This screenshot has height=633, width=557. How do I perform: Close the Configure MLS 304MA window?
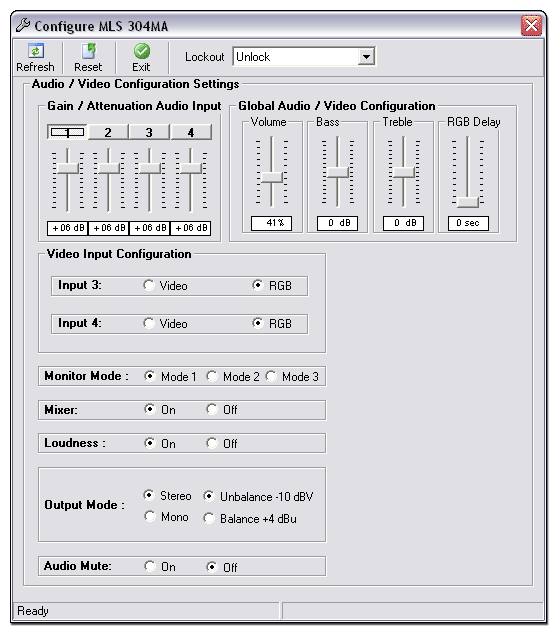531,26
